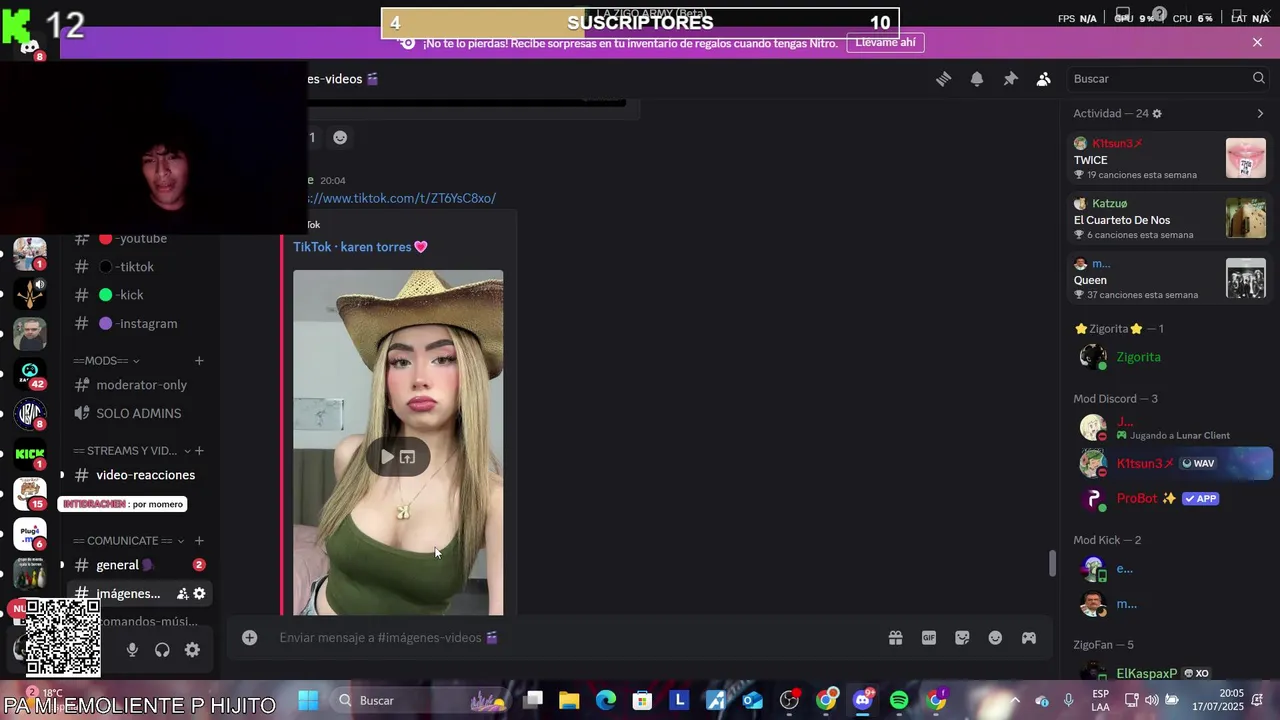Click the Llévame ahí button
The image size is (1280, 720).
click(885, 42)
